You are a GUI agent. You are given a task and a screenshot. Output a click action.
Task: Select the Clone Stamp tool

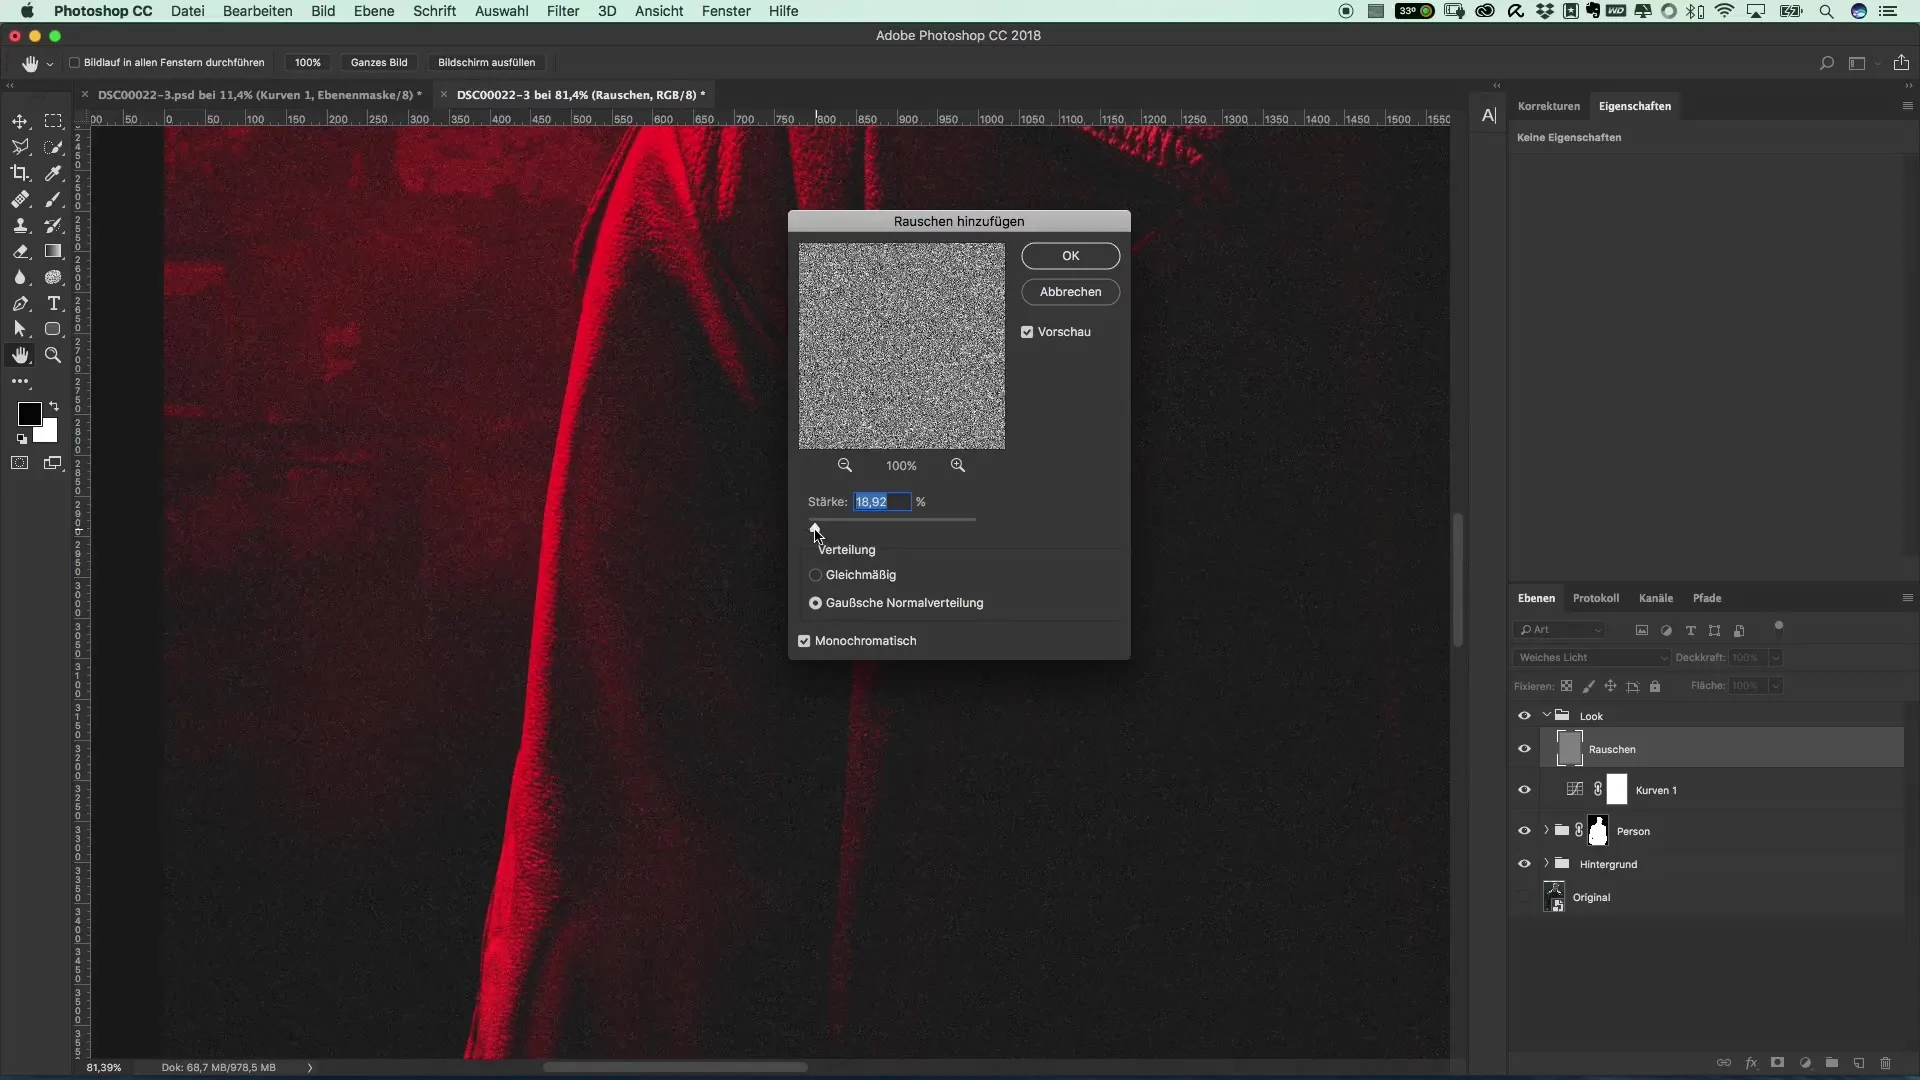pyautogui.click(x=20, y=225)
